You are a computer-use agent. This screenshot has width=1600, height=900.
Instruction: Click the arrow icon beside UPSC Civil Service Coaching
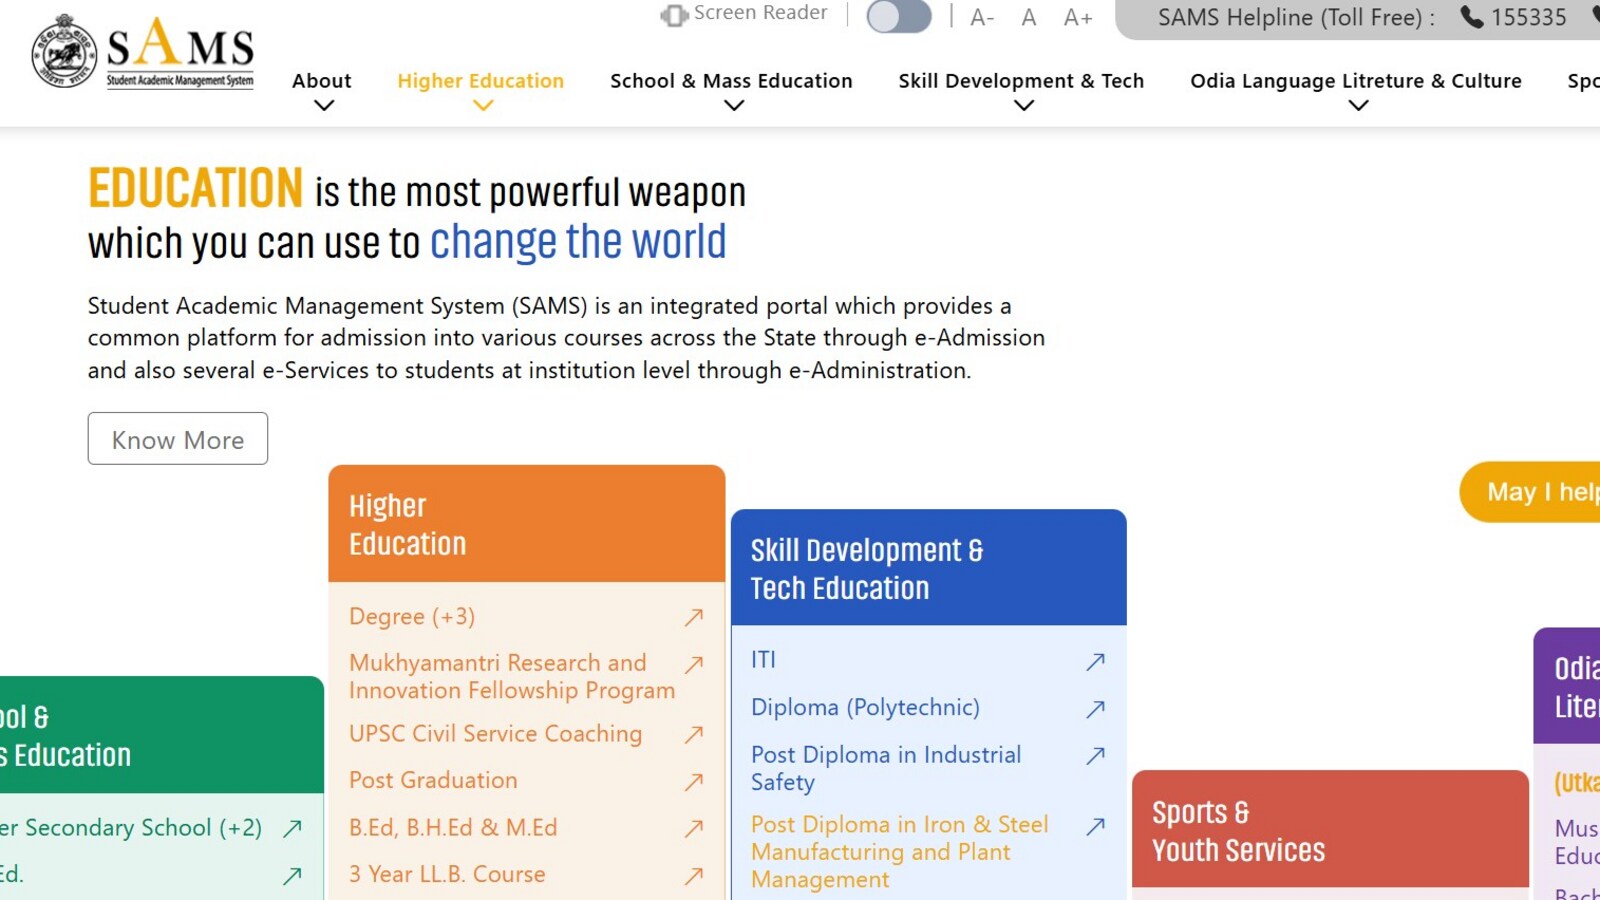pyautogui.click(x=694, y=735)
